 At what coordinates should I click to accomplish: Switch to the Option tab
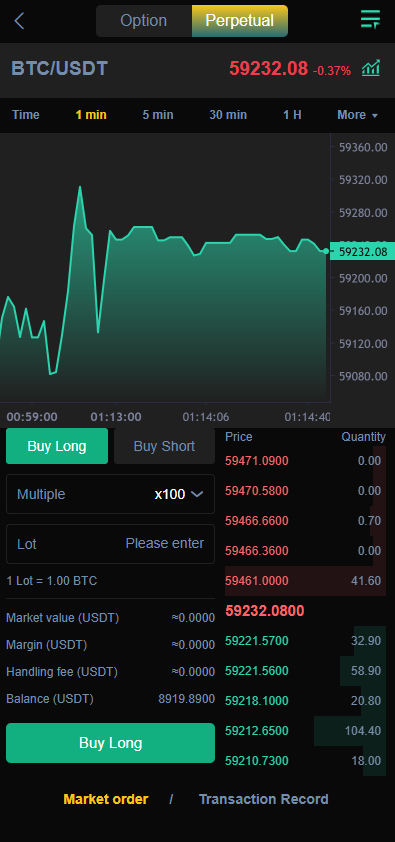click(144, 21)
